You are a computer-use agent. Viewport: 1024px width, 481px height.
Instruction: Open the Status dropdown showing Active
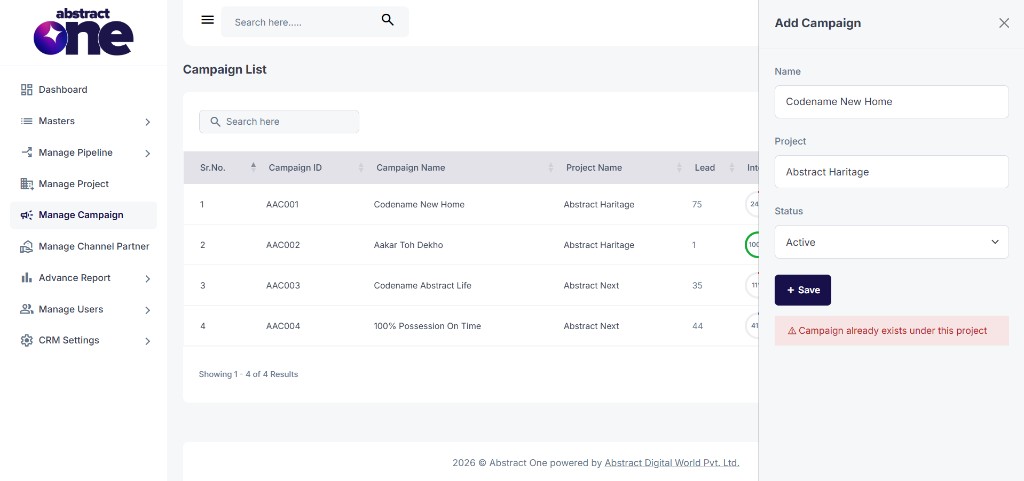click(x=891, y=242)
